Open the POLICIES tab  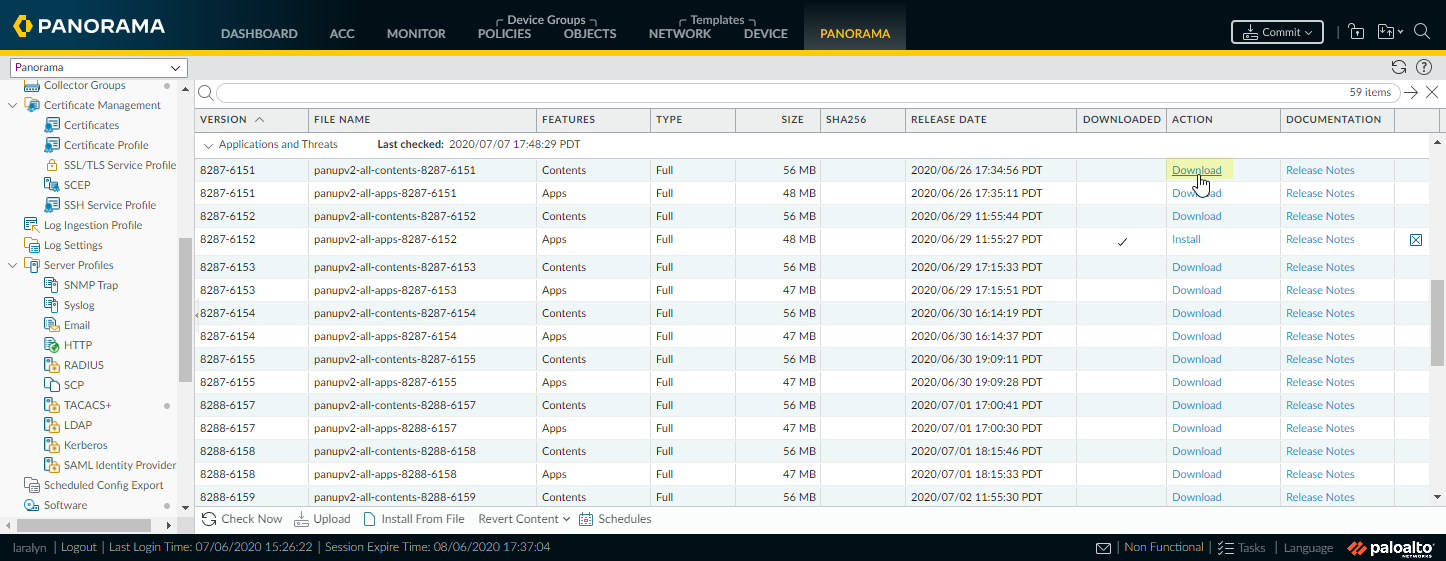(504, 33)
